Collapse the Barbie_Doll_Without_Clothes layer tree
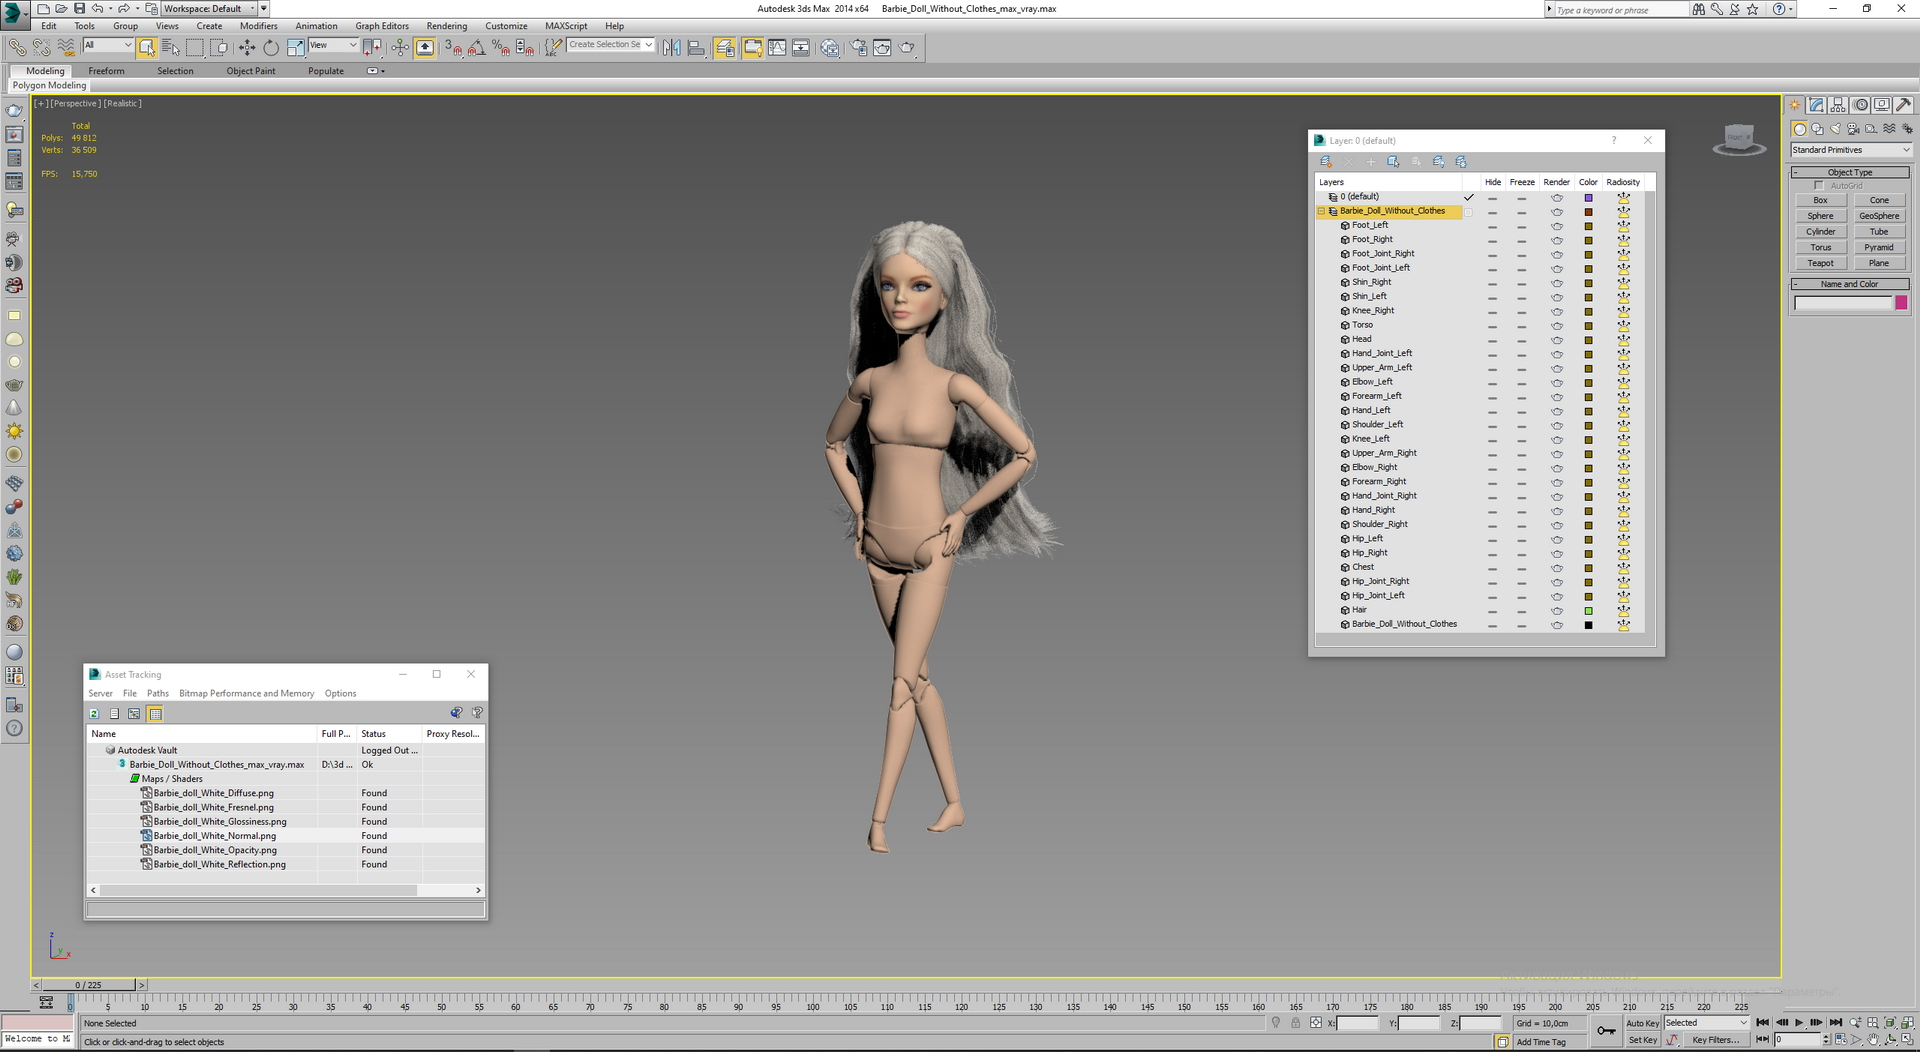This screenshot has width=1920, height=1052. click(1321, 211)
